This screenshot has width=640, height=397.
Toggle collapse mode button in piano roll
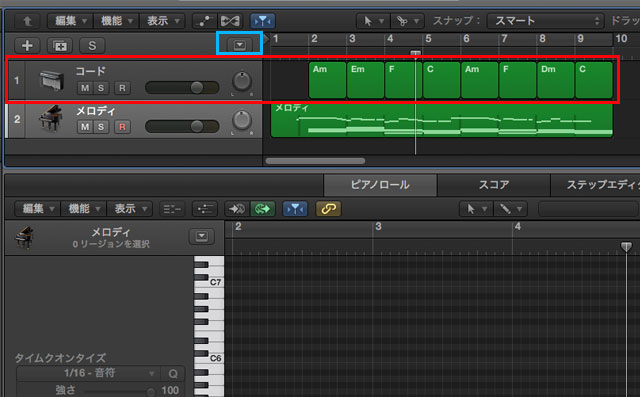(172, 209)
